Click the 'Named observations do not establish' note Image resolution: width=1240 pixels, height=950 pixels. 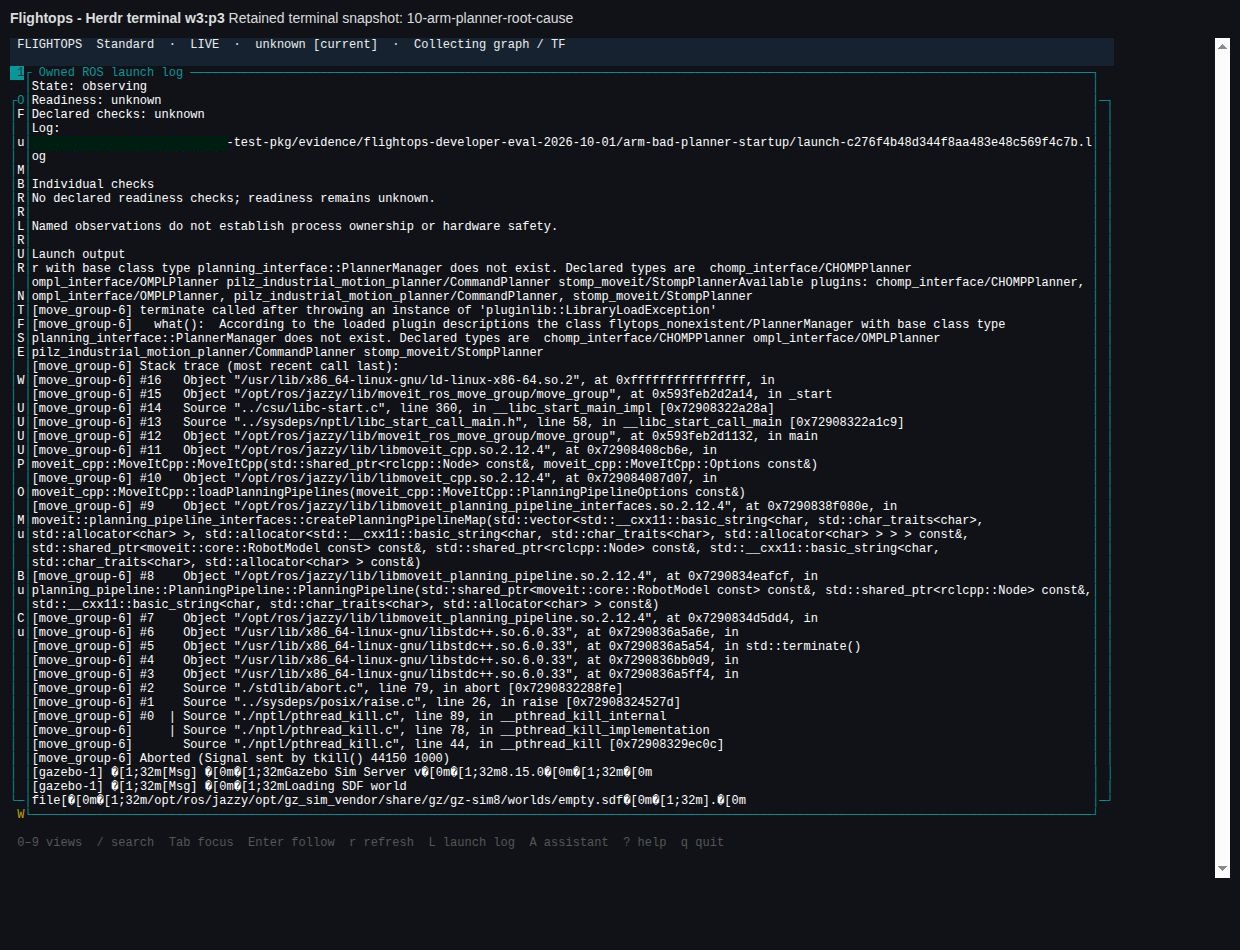point(295,226)
